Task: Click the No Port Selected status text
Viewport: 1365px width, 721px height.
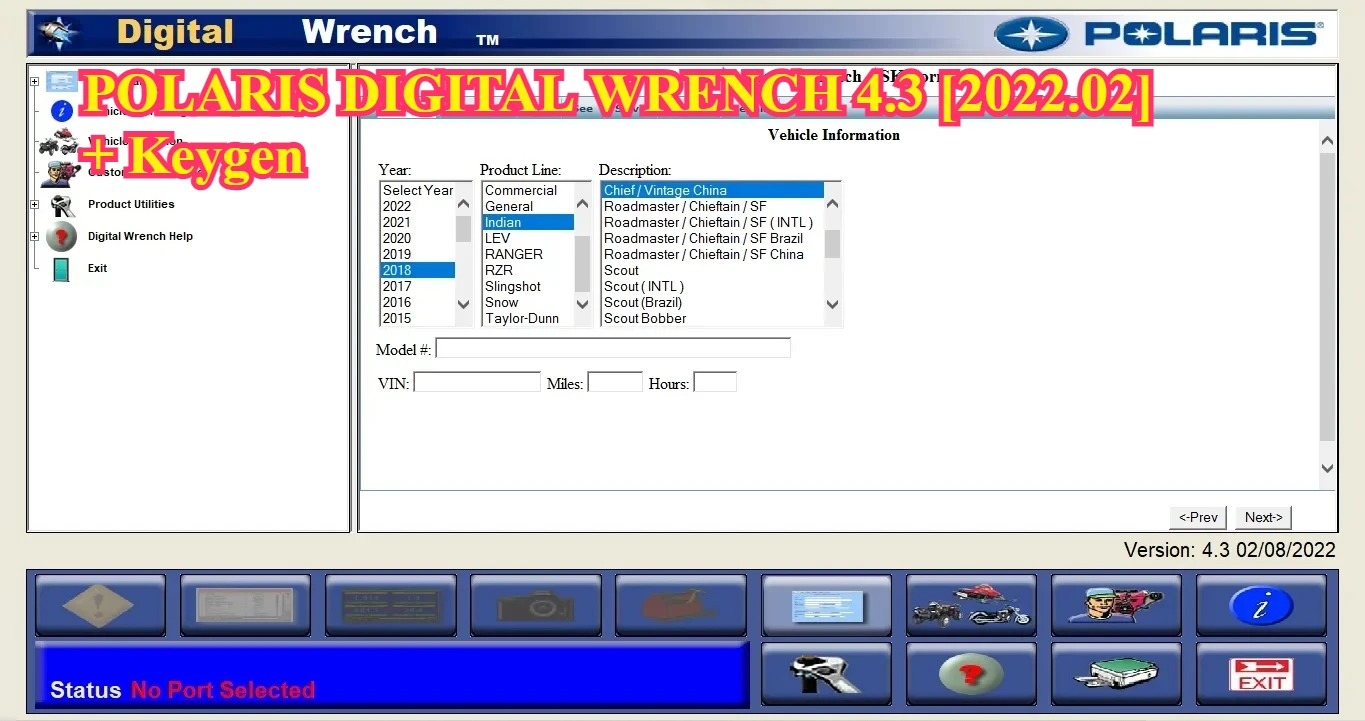Action: pos(223,690)
